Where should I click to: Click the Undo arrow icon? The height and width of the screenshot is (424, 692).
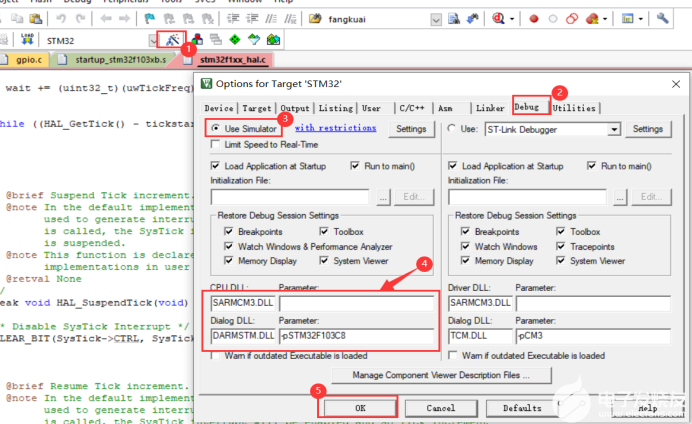point(61,19)
